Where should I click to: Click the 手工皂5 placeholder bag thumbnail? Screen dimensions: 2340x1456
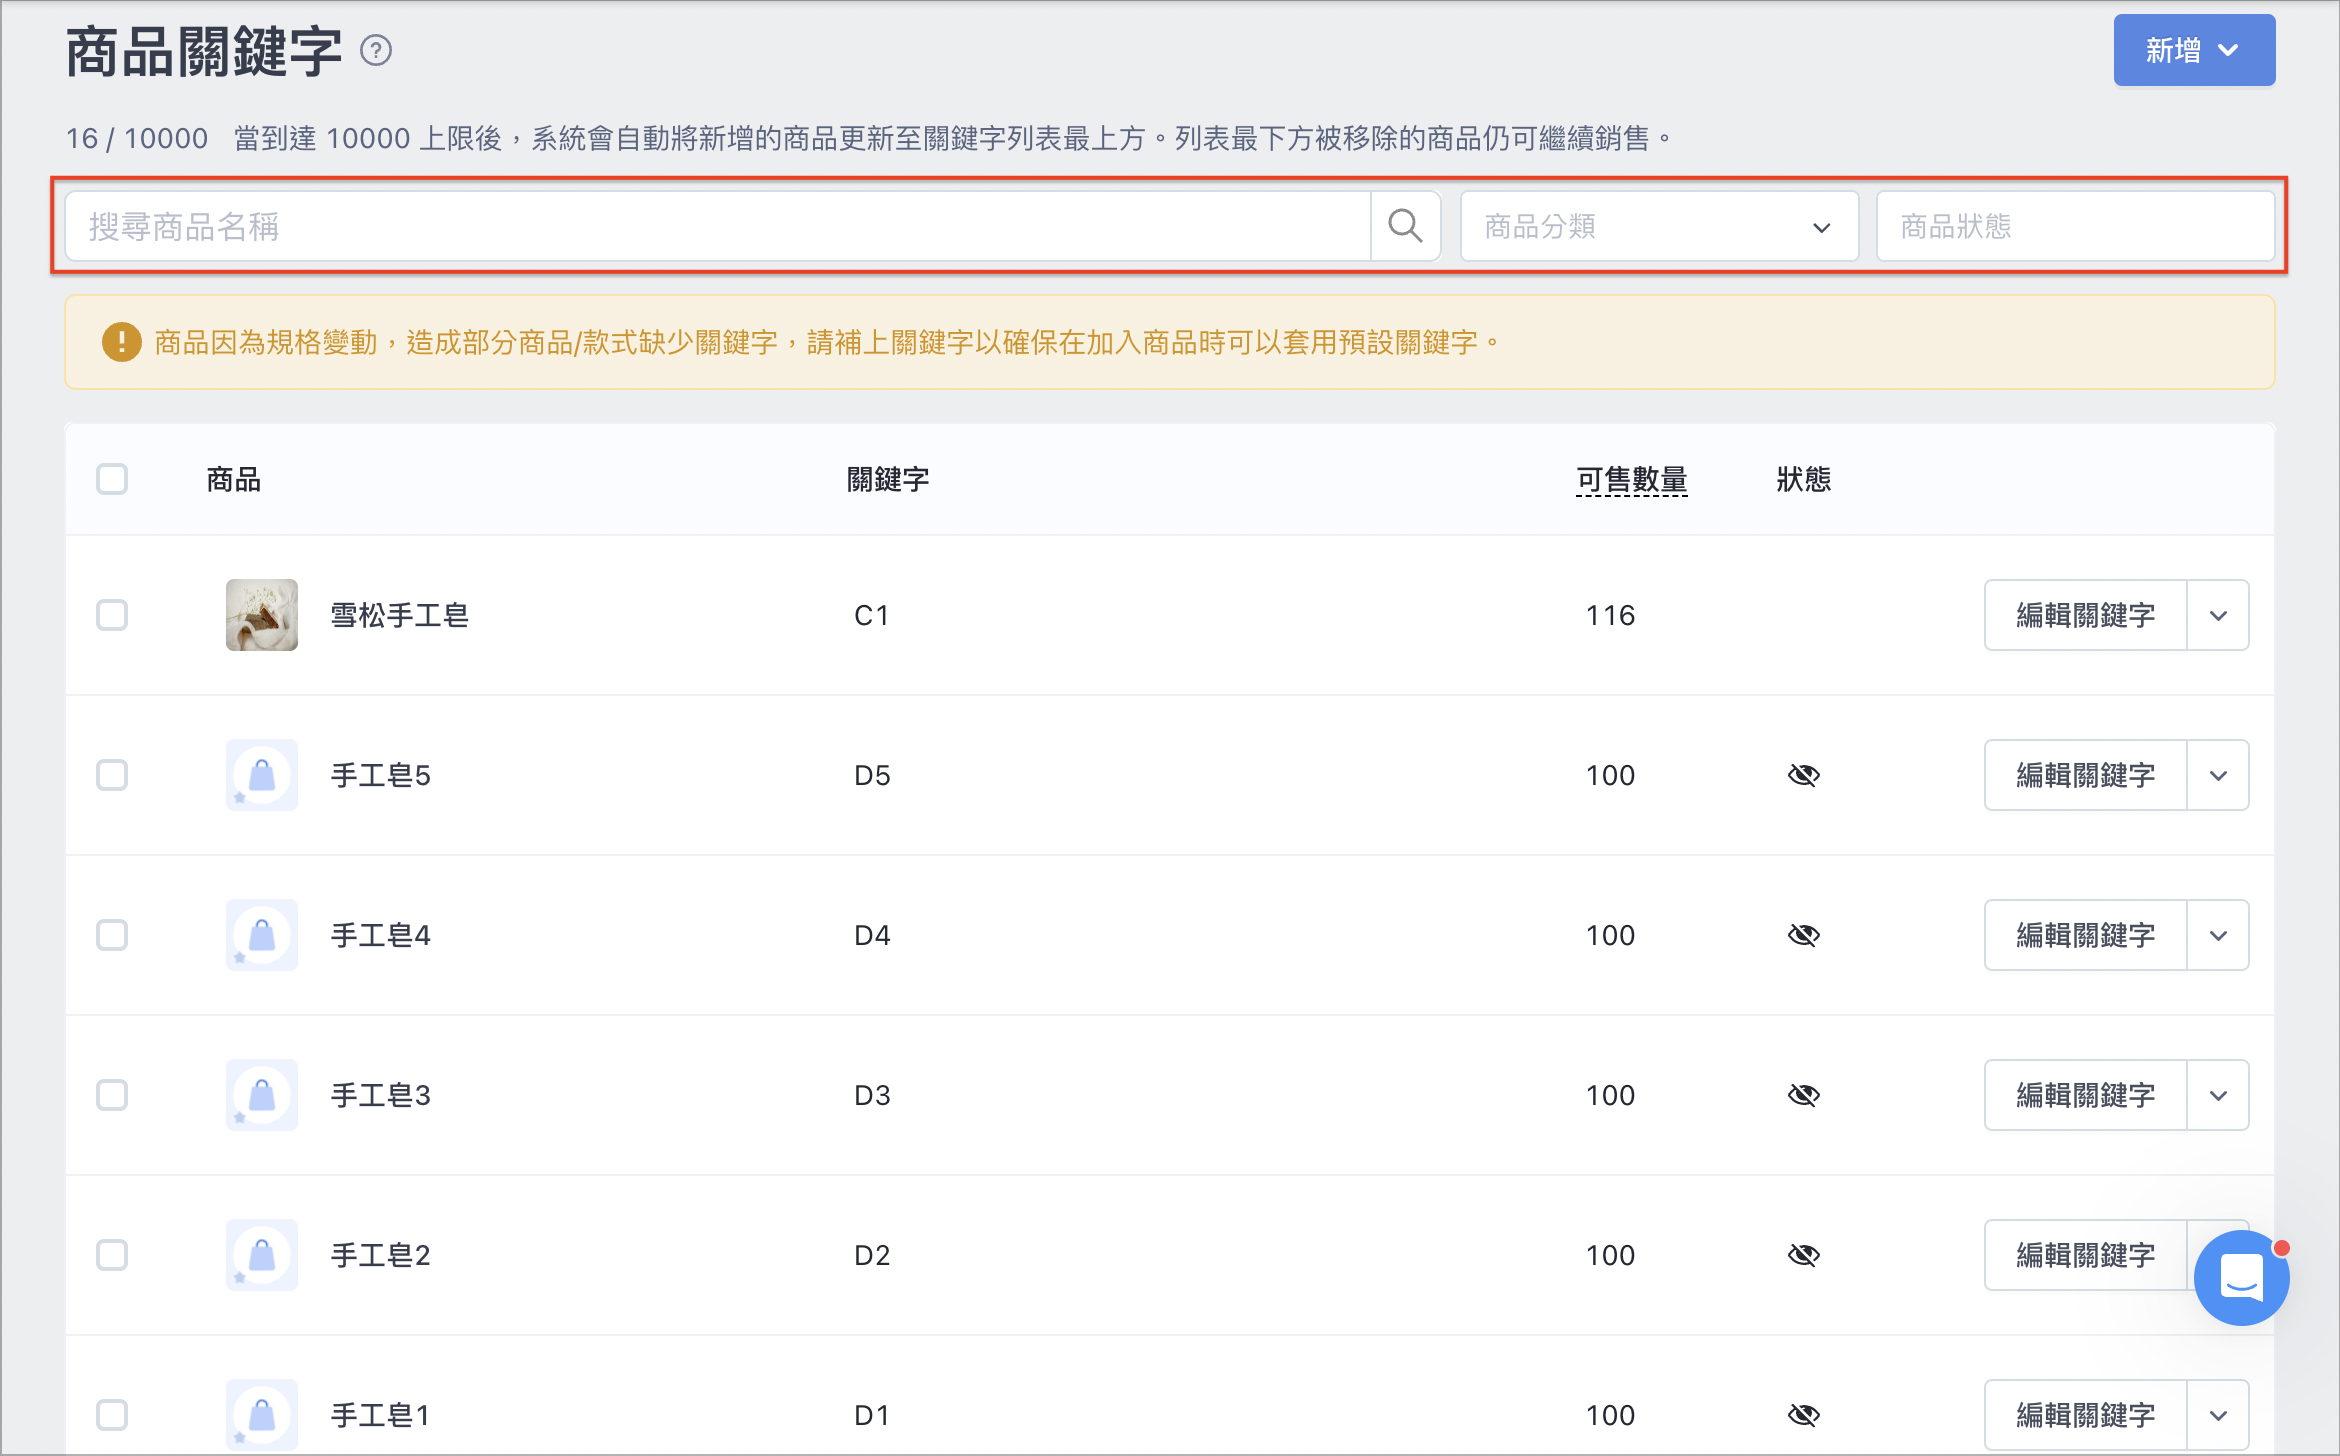(x=262, y=775)
